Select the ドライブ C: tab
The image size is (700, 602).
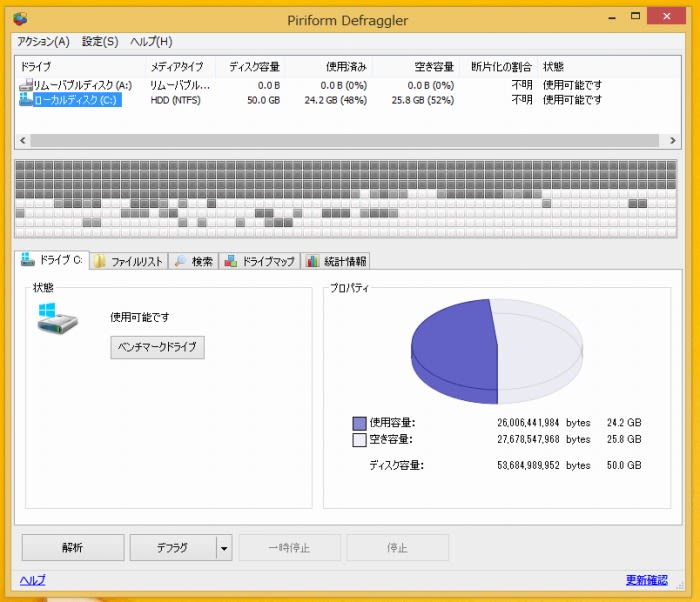click(x=53, y=260)
